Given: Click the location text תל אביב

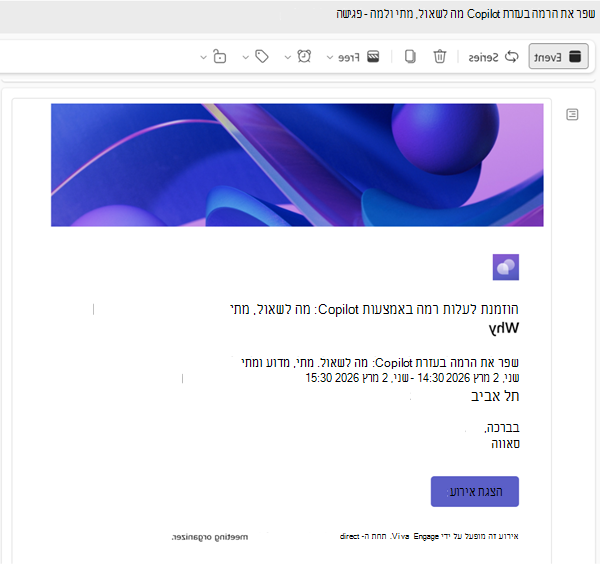Looking at the screenshot, I should click(495, 396).
